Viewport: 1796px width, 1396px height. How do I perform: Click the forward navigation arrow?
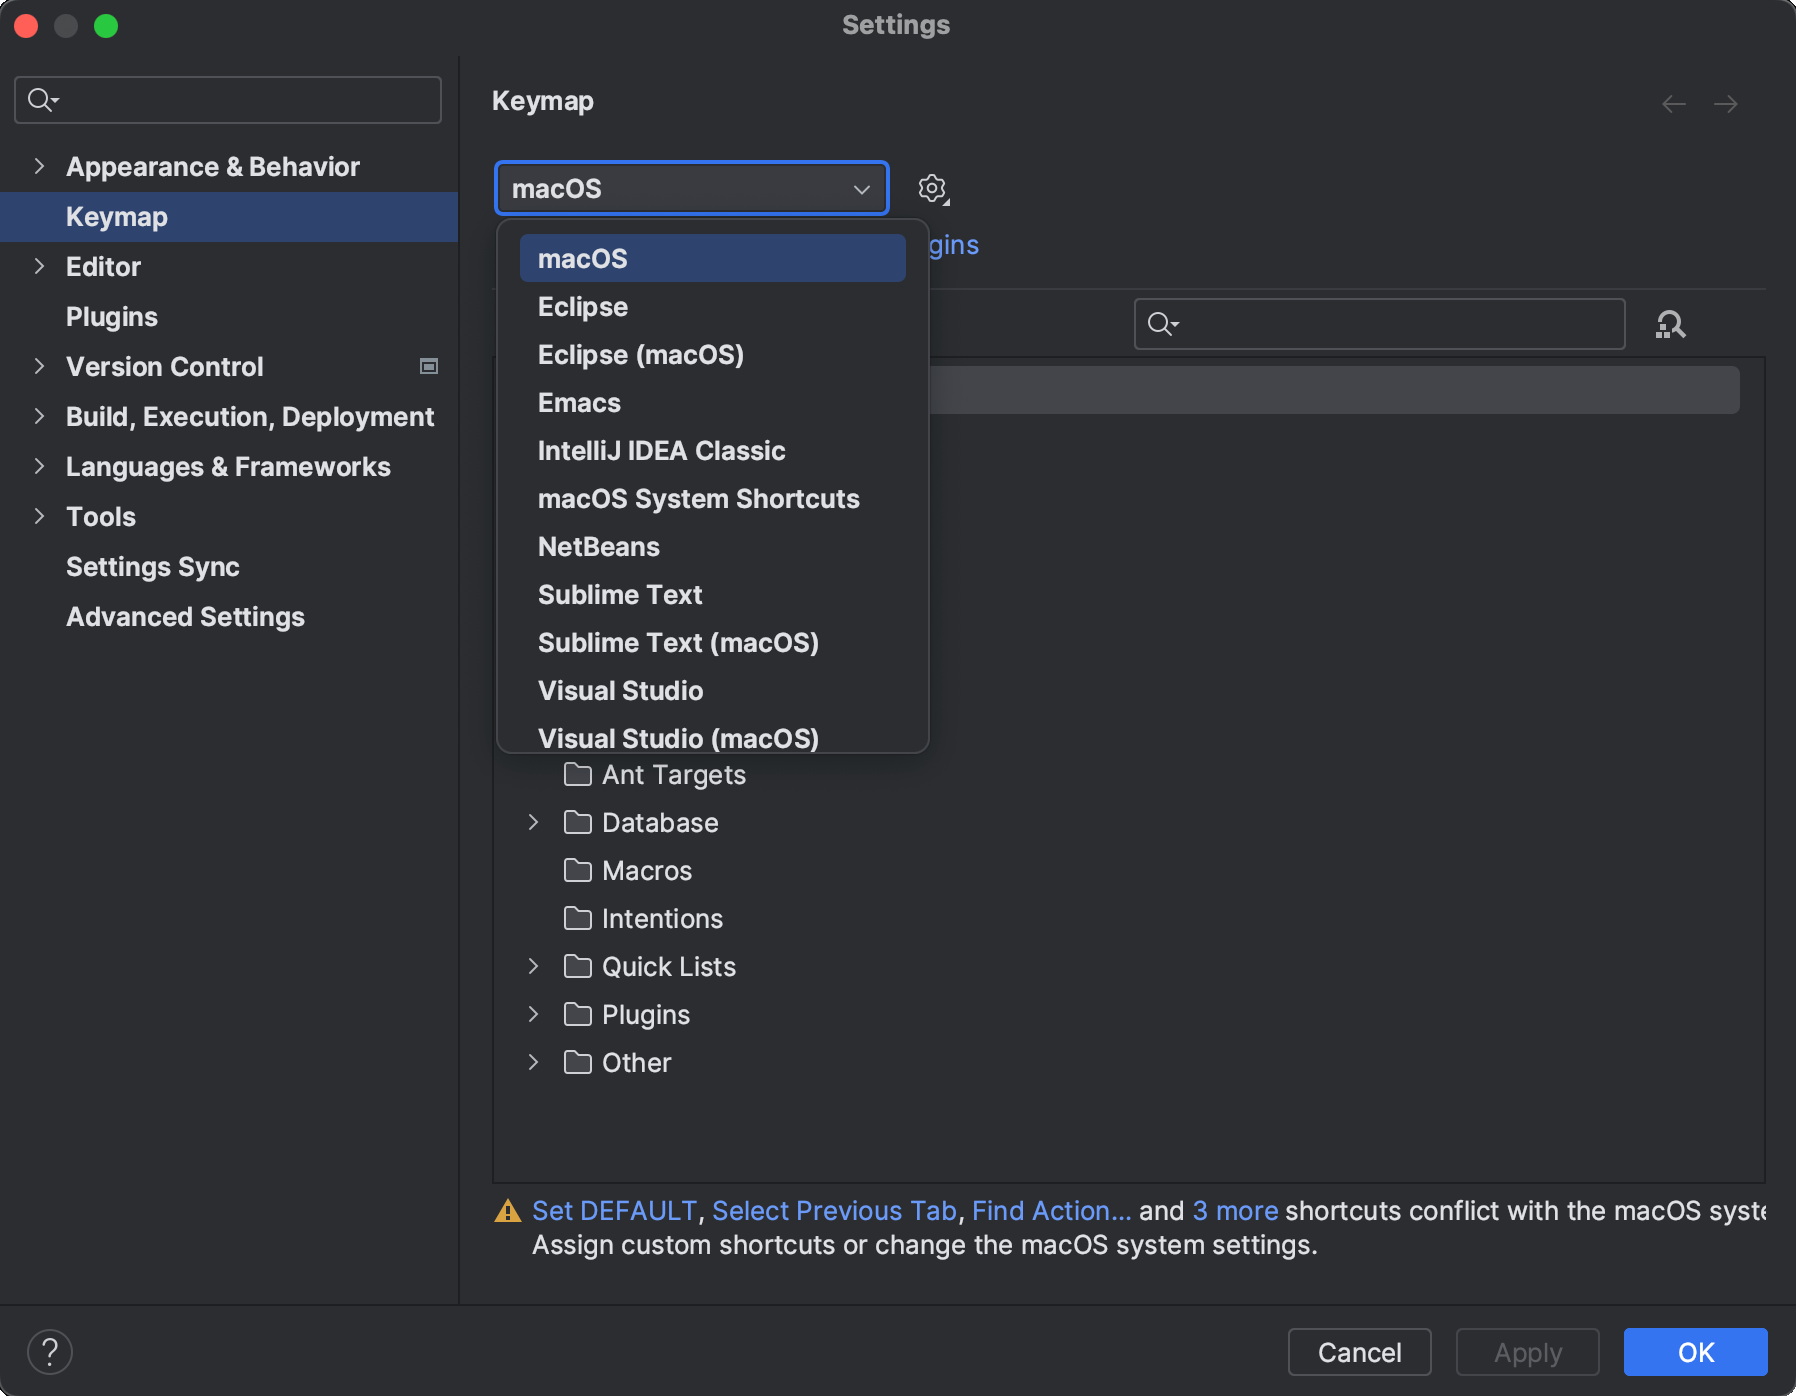click(x=1727, y=103)
